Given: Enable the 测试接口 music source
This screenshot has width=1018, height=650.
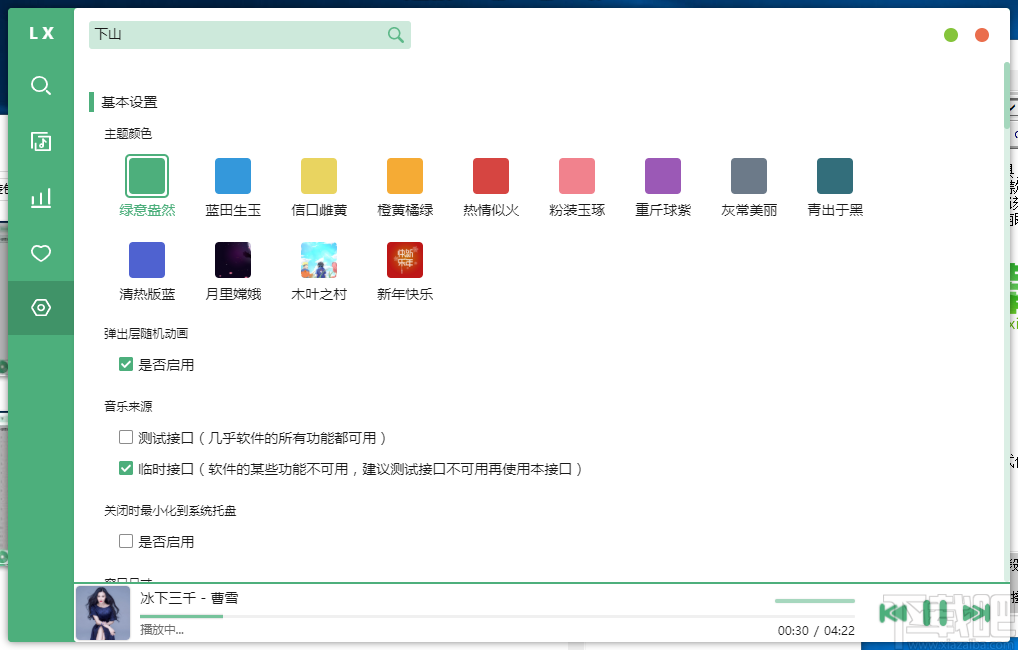Looking at the screenshot, I should click(126, 436).
